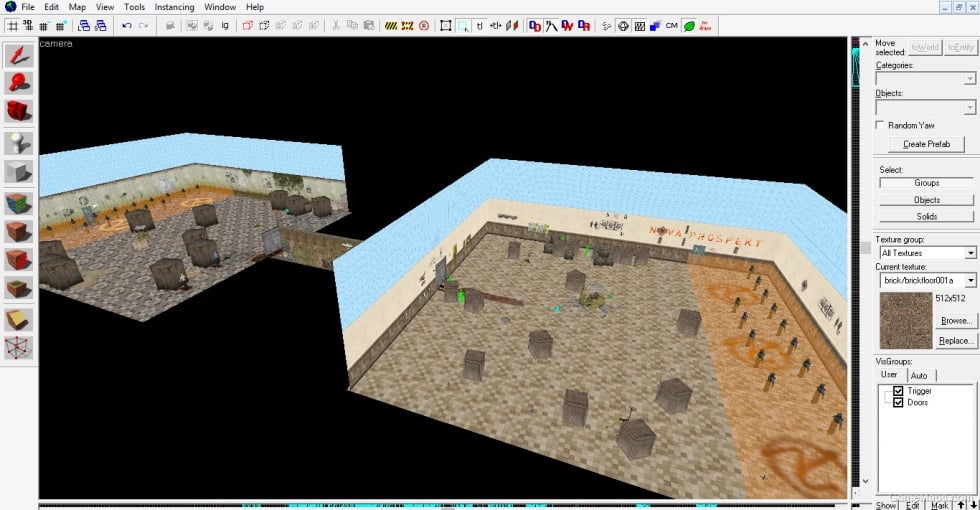Click the Replace texture button
The image size is (980, 510).
tap(955, 341)
